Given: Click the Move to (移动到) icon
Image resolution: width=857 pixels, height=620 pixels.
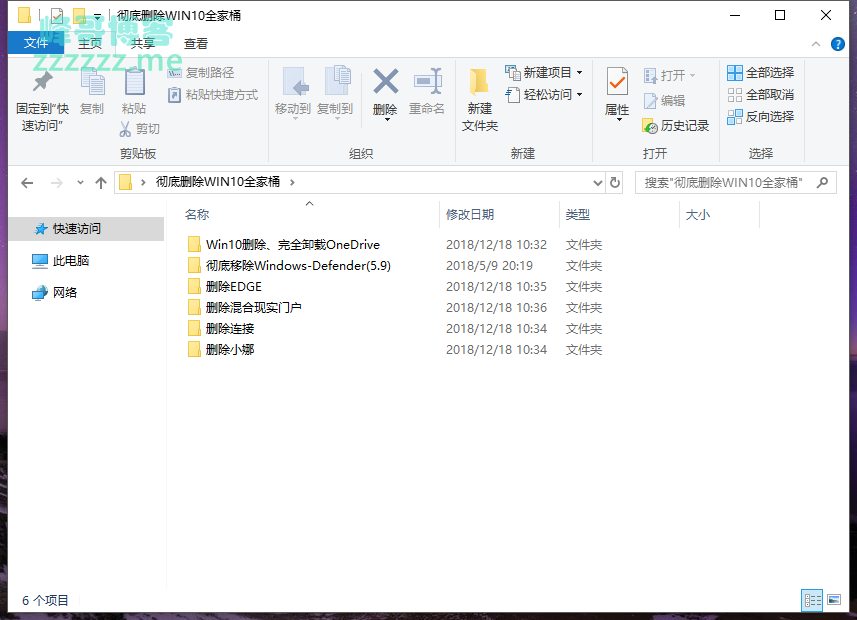Looking at the screenshot, I should [x=295, y=82].
